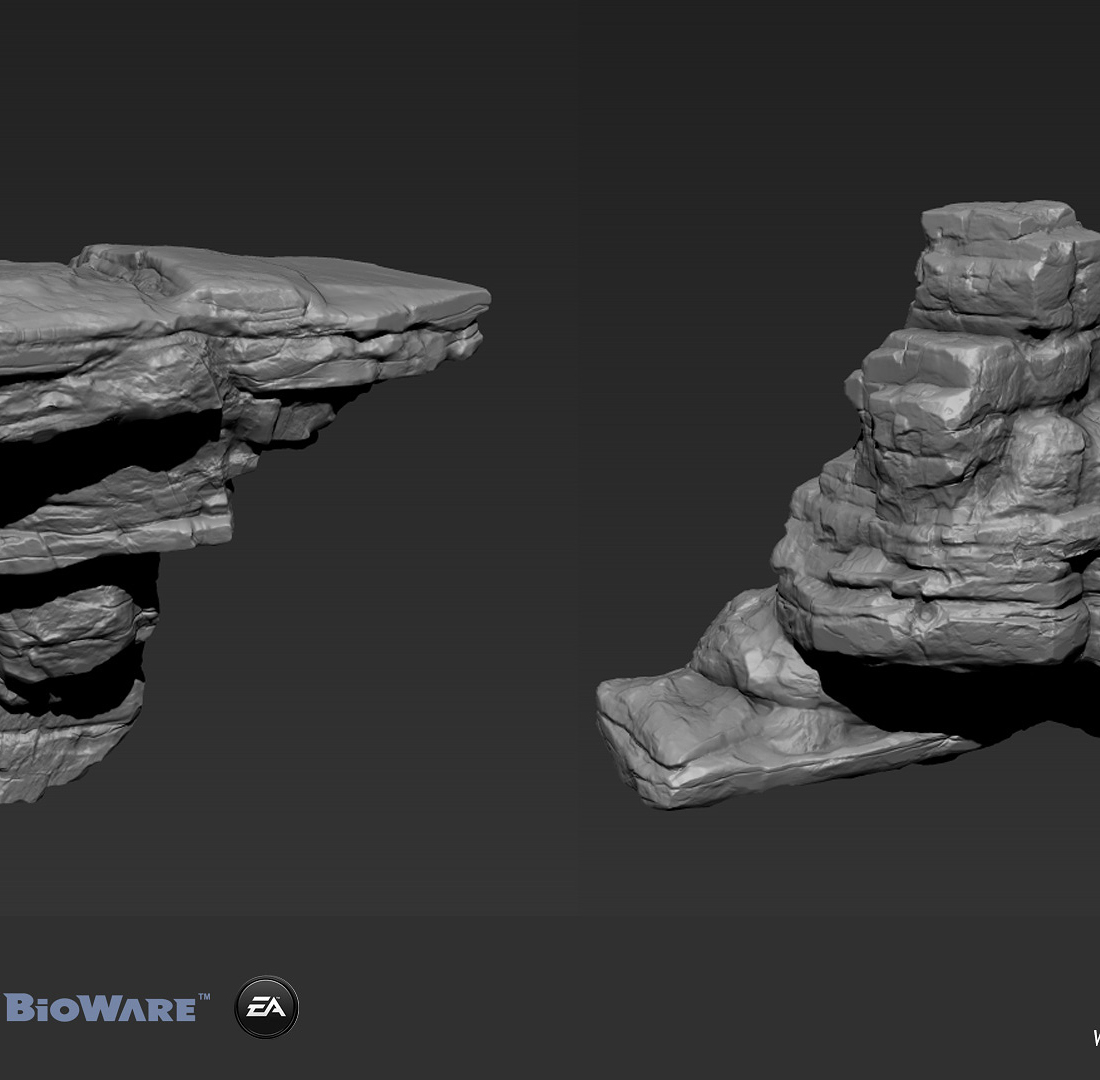Select the stacked blocky rock pillar sculpt
This screenshot has height=1080, width=1100.
coord(849,504)
